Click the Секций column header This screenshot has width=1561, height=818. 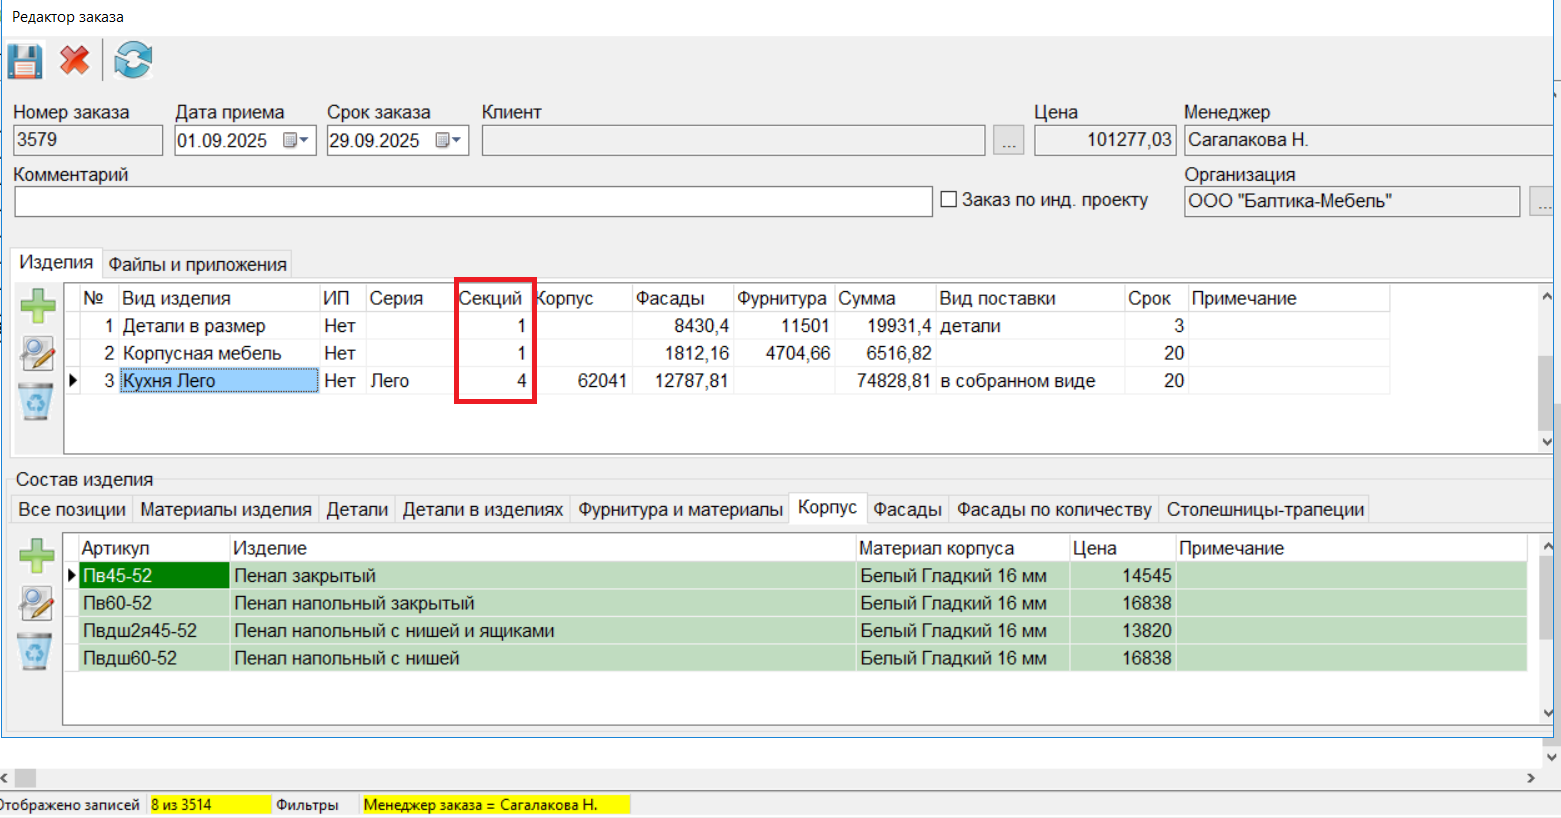pos(490,298)
